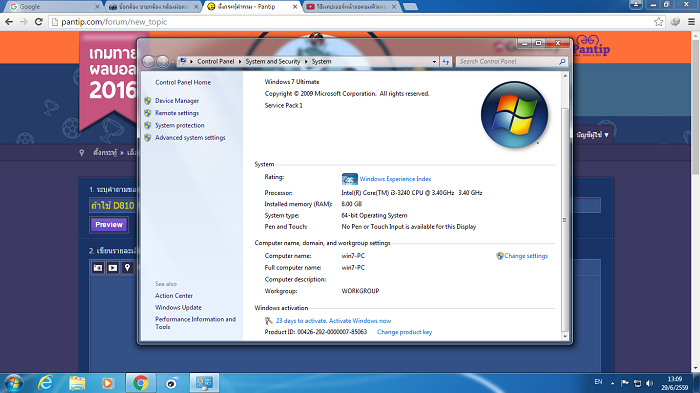Open the Chrome hamburger menu
The image size is (700, 393).
point(691,21)
